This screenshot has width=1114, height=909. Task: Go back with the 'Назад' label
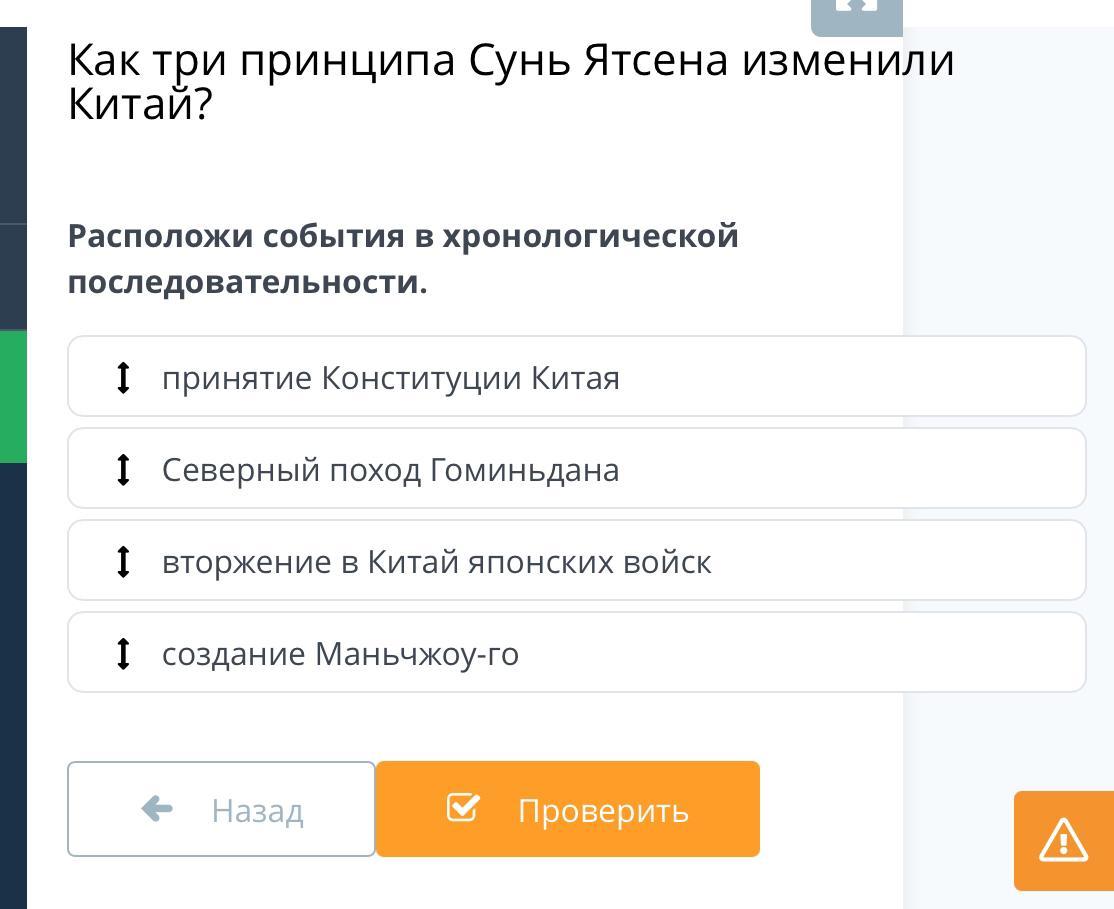click(257, 810)
